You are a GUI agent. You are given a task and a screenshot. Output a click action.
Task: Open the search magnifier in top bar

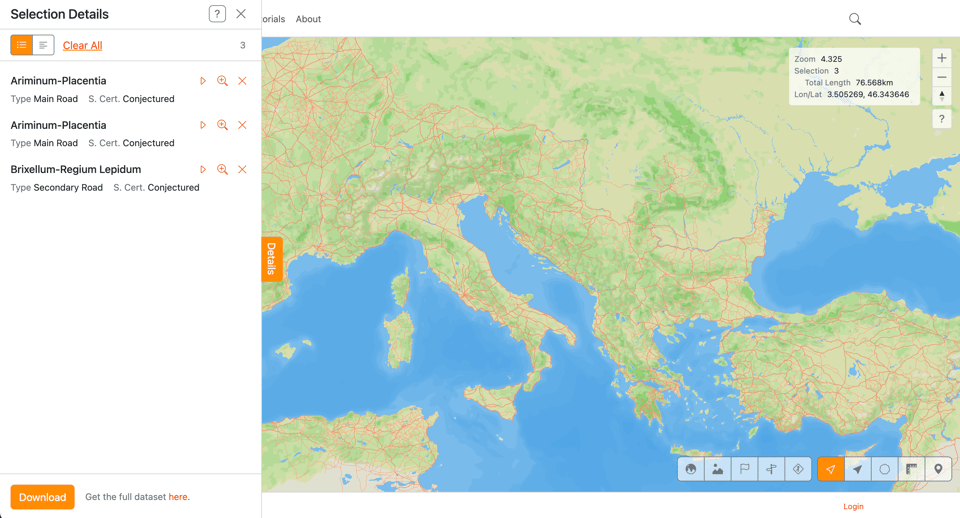click(855, 19)
